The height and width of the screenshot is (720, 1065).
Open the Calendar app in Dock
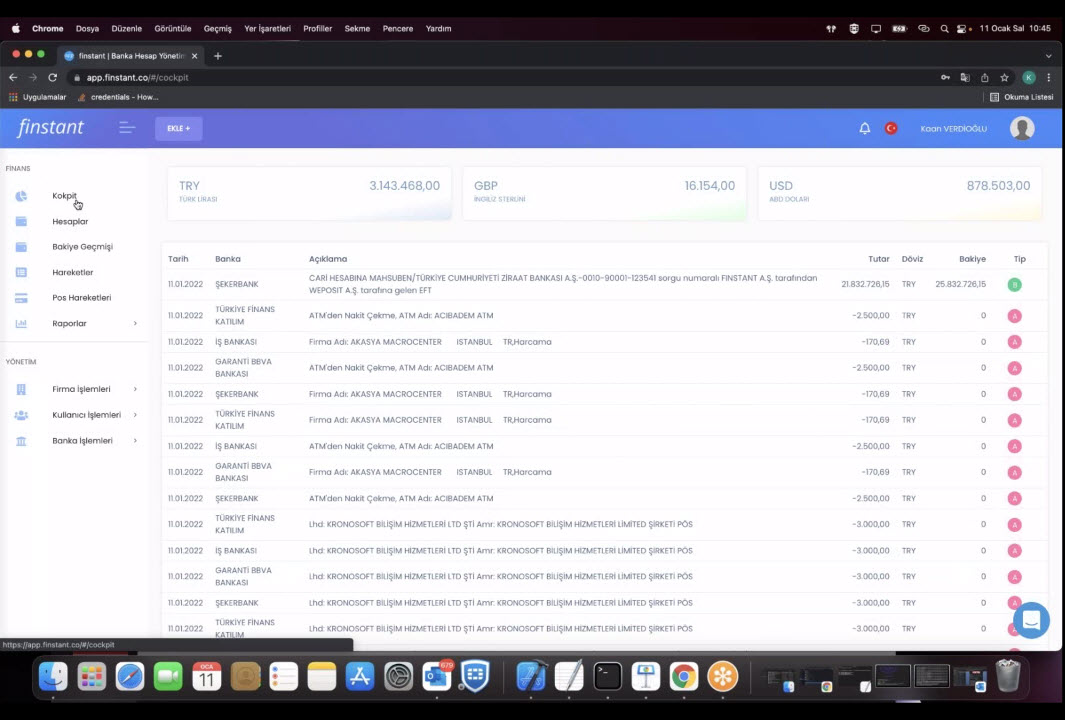point(207,677)
